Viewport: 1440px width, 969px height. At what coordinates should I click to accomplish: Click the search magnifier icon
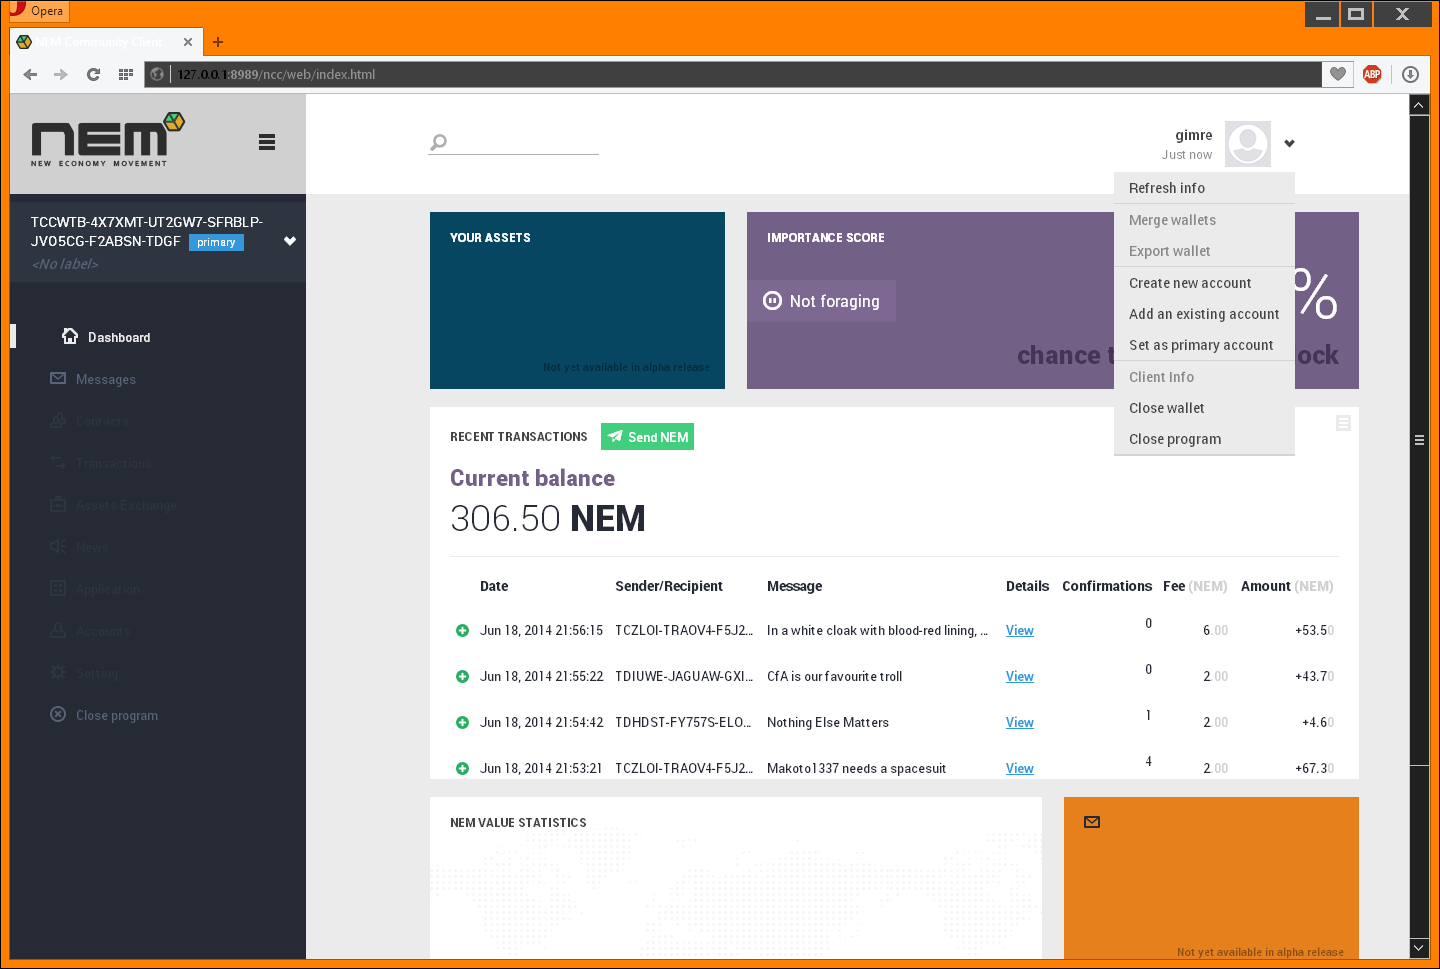[x=438, y=142]
